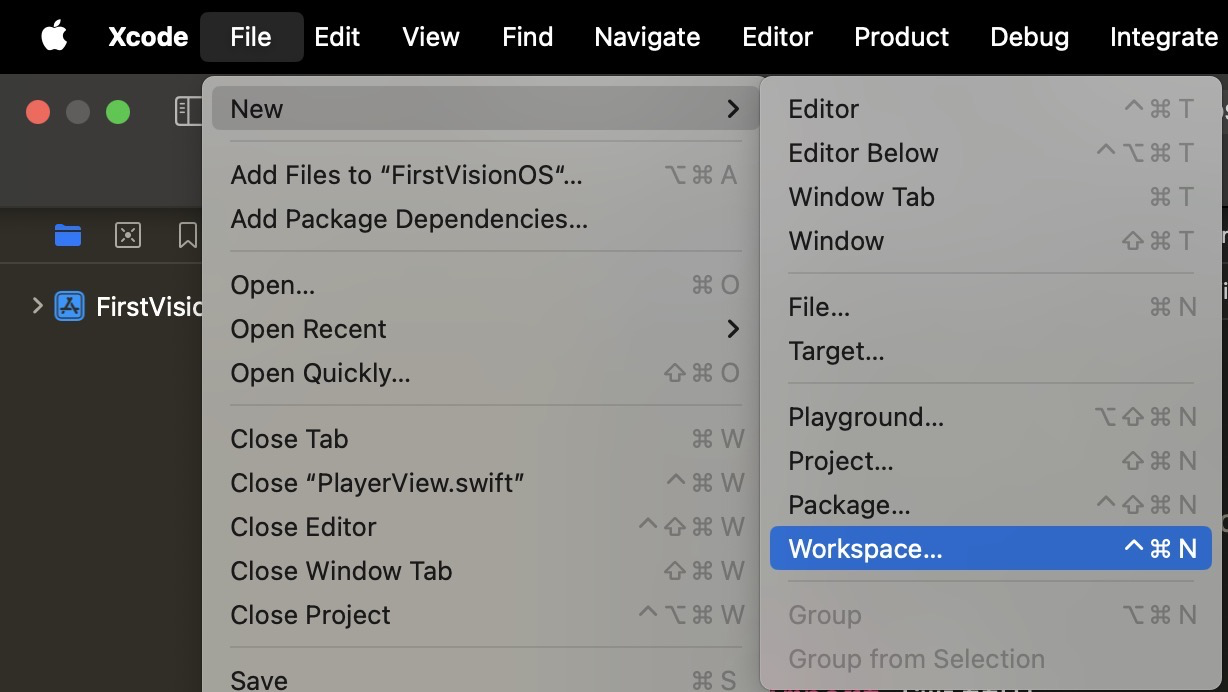Open the Editor menu in menu bar
1228x692 pixels.
coord(778,37)
